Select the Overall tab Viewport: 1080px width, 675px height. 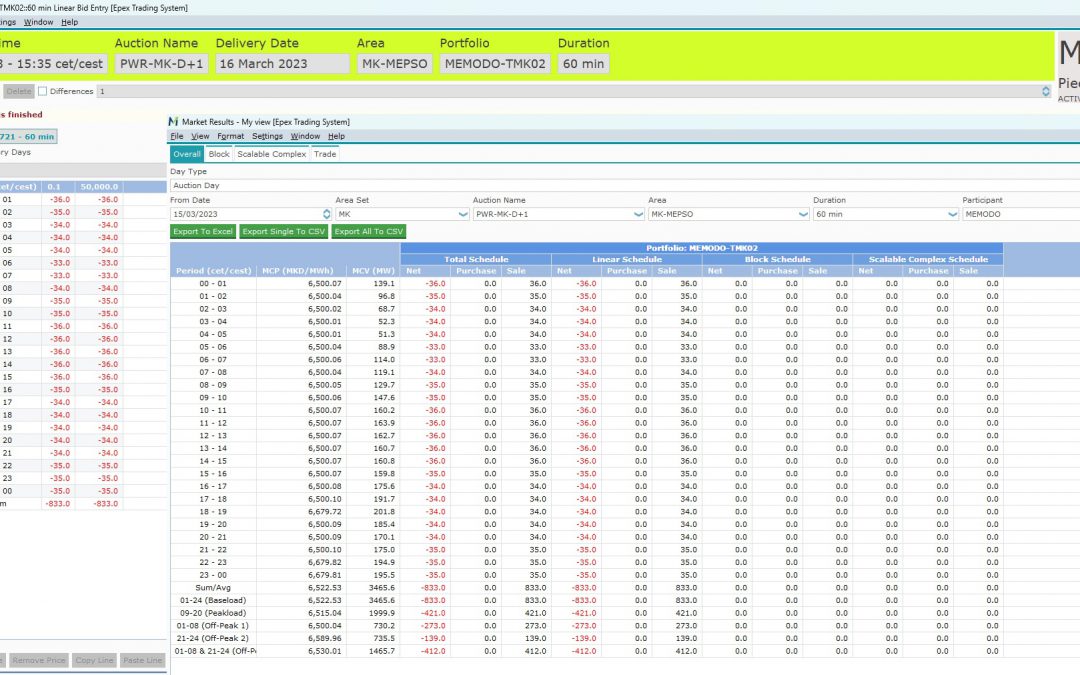point(187,154)
